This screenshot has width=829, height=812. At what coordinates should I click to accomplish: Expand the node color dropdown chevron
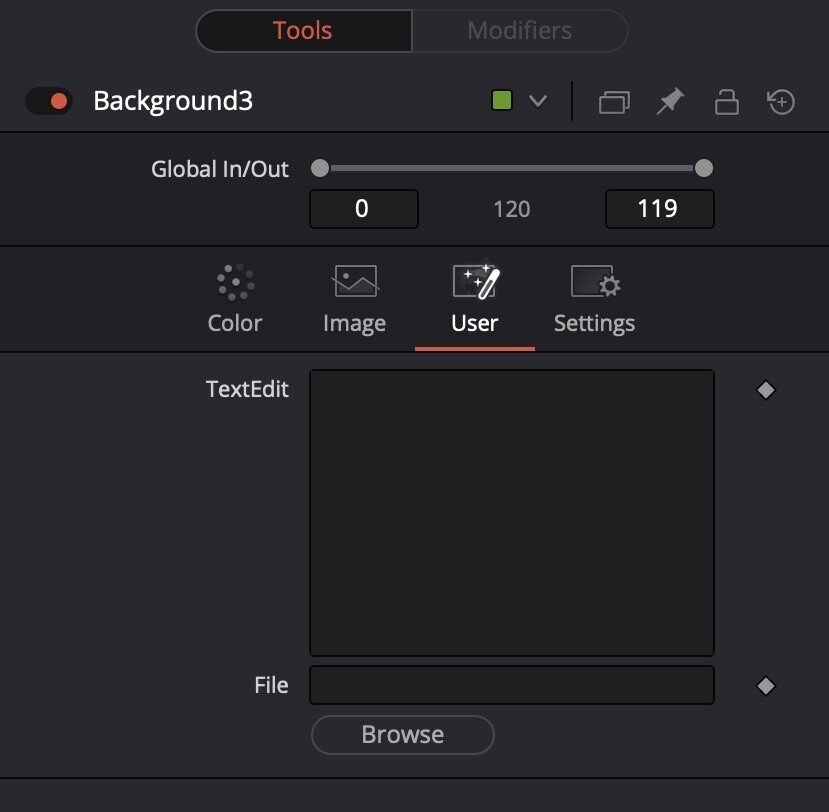pos(538,101)
